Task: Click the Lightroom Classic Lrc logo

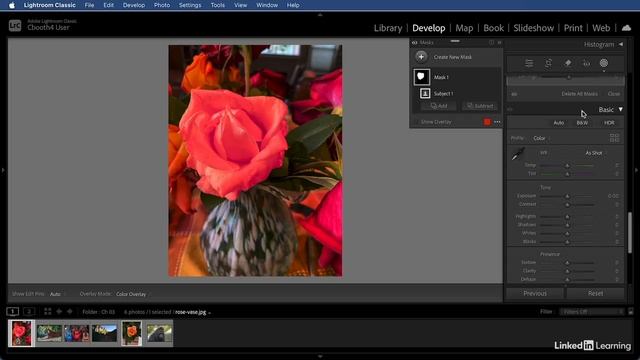Action: coord(15,25)
